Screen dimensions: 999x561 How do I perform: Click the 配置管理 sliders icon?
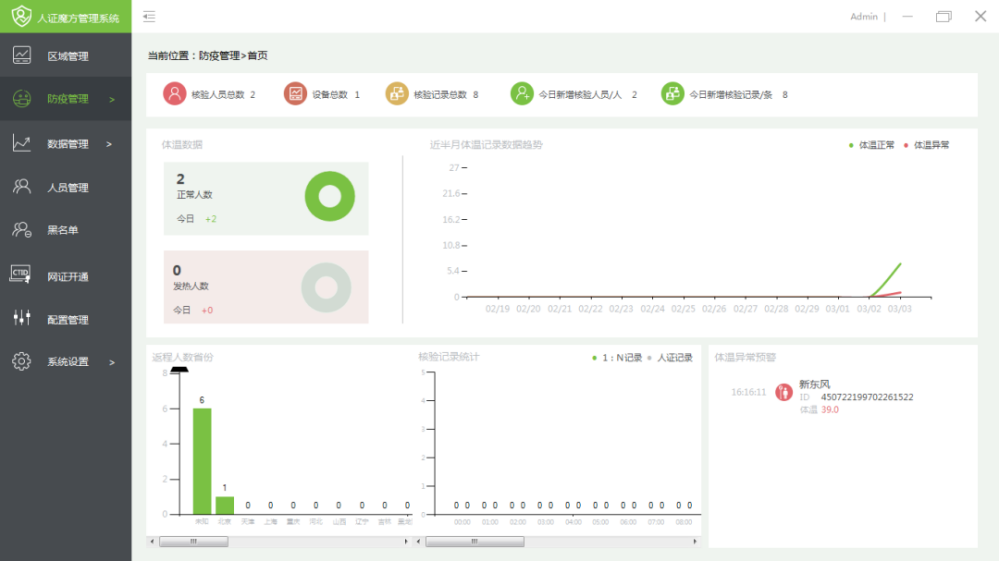[22, 319]
